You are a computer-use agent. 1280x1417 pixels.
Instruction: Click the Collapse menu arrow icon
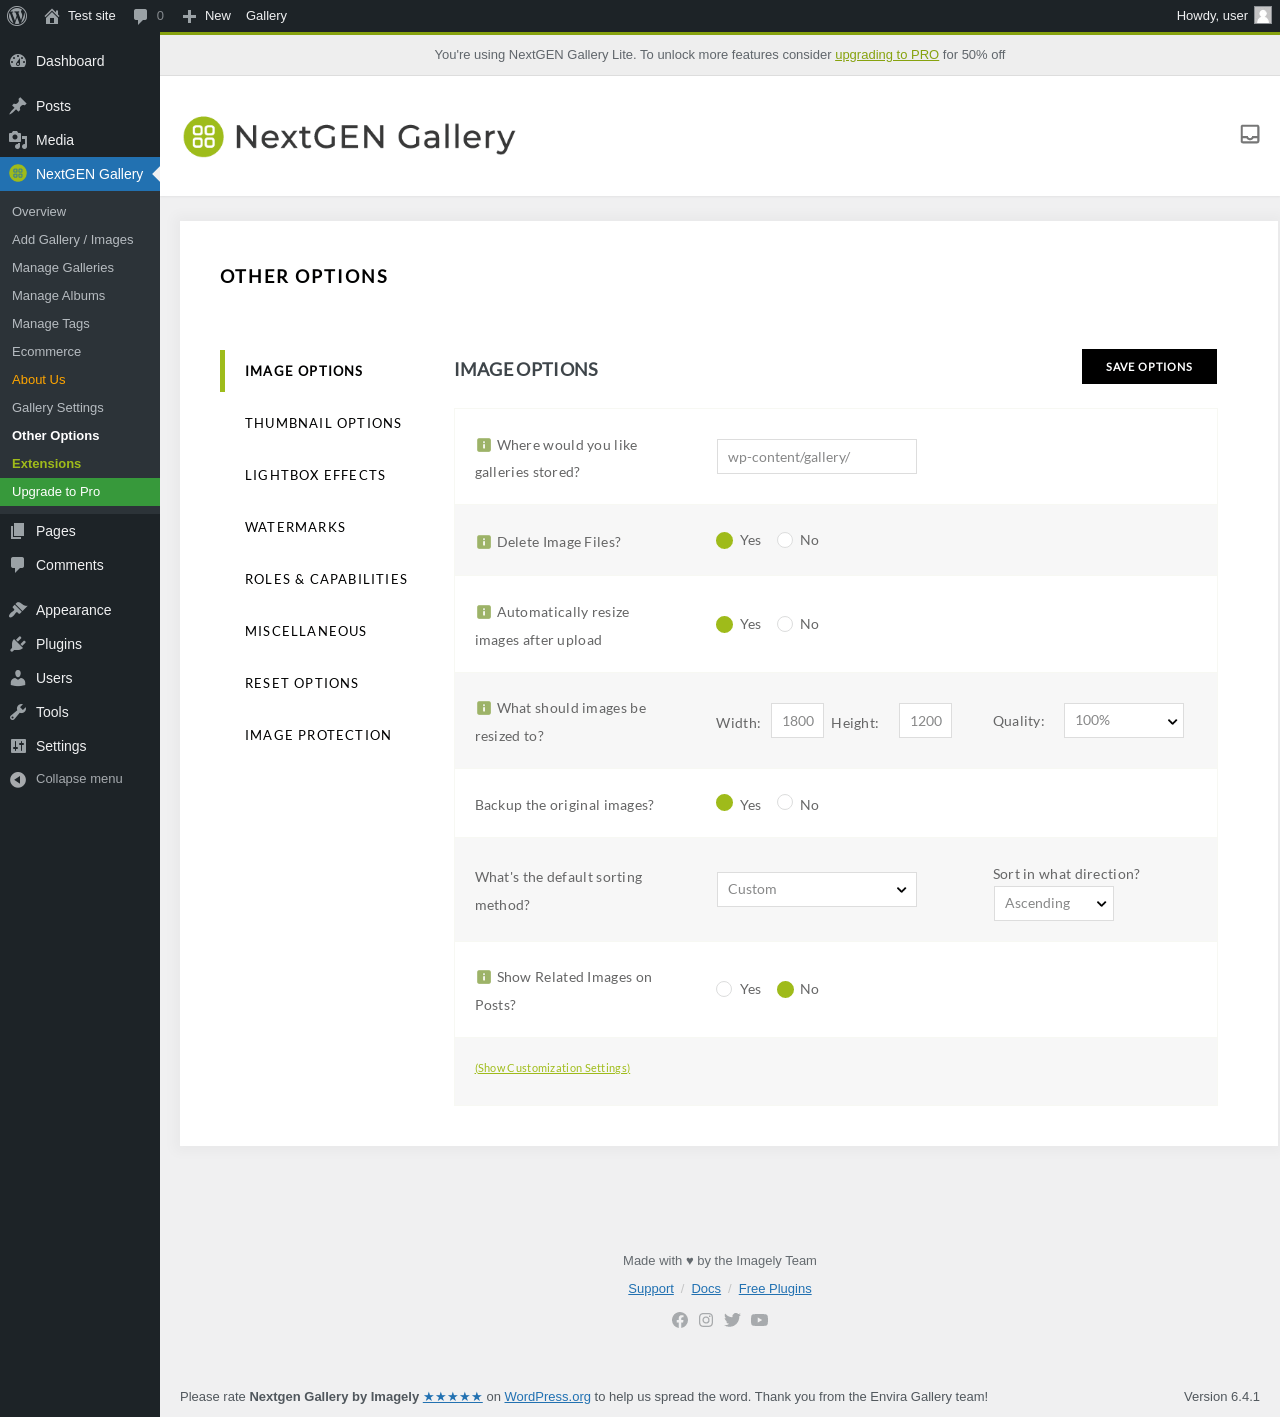[18, 779]
